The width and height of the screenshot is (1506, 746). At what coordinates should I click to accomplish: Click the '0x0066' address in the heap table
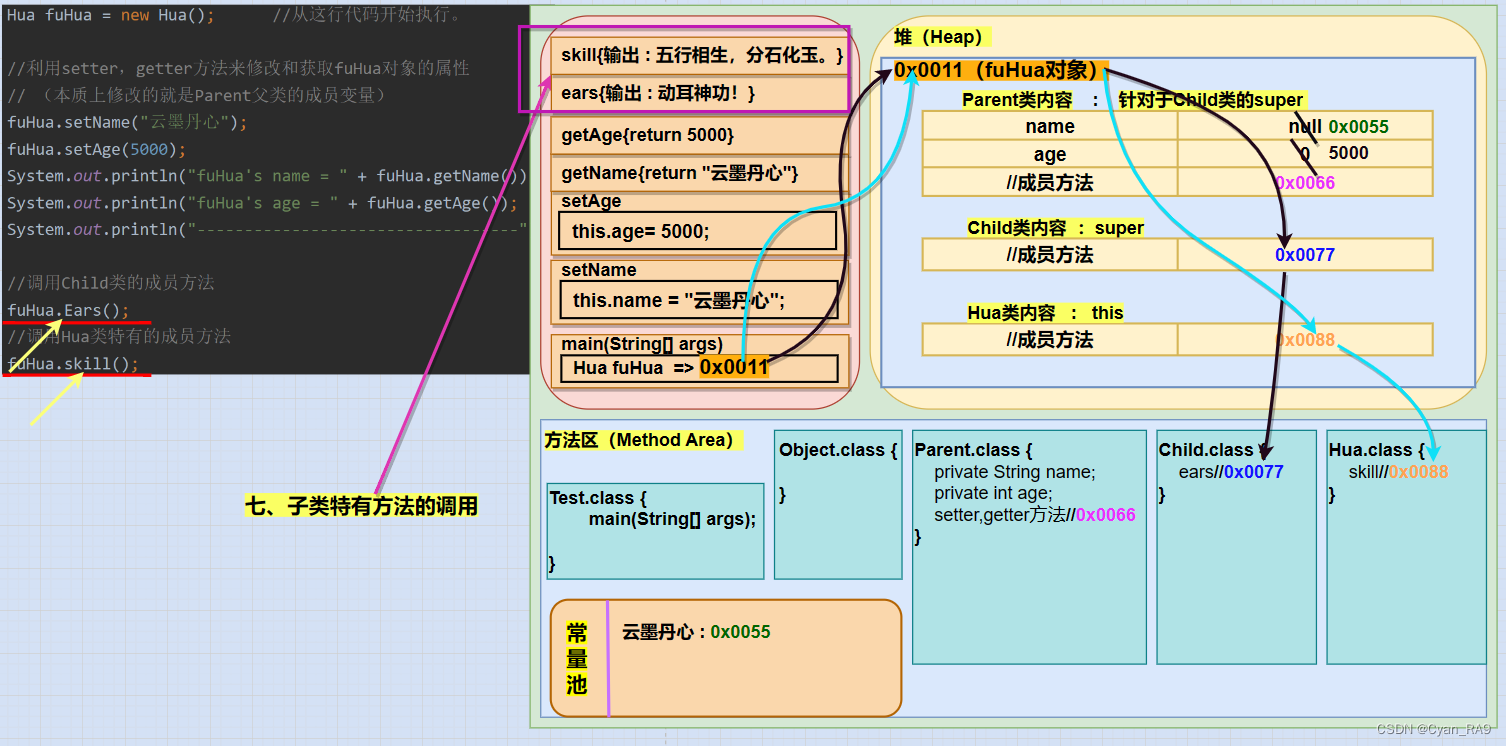[1305, 182]
